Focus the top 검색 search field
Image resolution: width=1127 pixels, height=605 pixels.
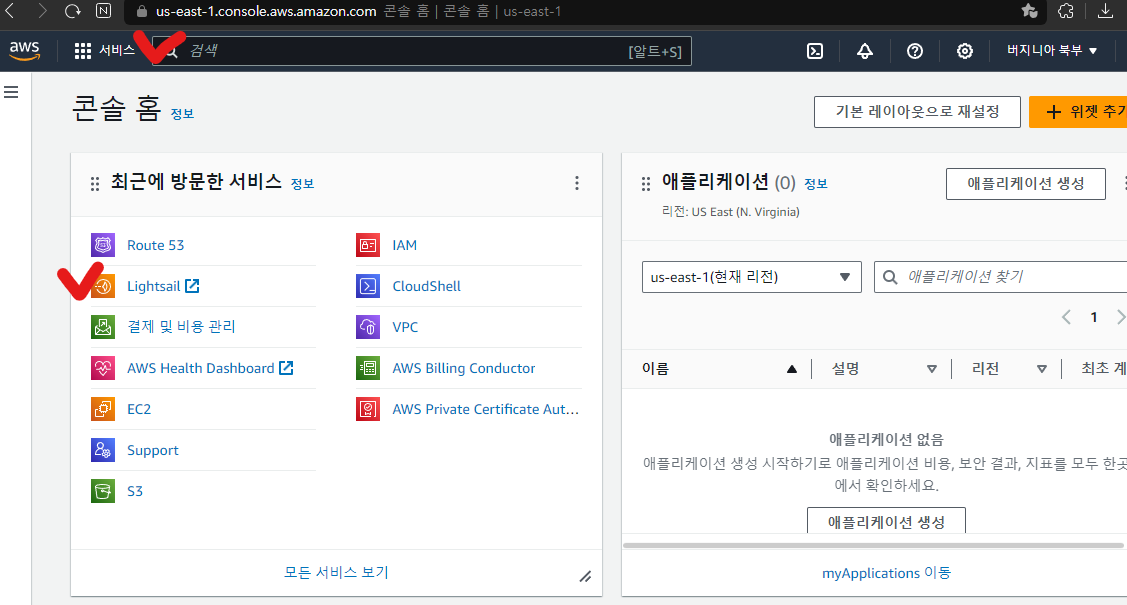click(x=422, y=51)
